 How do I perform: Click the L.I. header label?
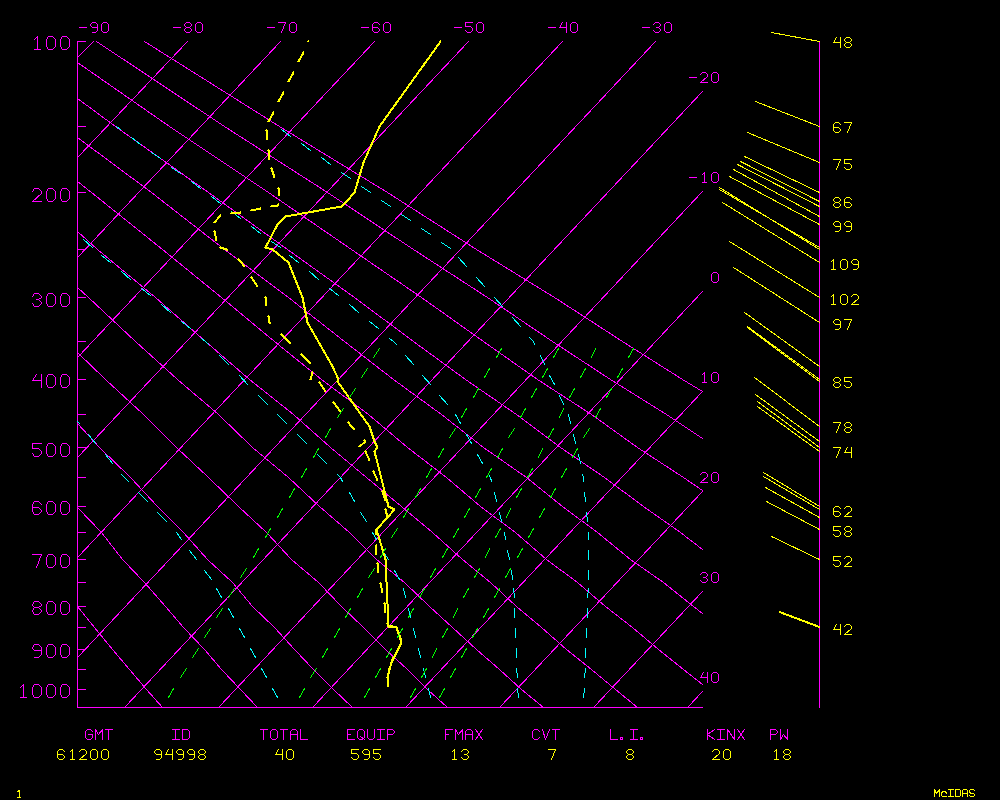click(627, 735)
